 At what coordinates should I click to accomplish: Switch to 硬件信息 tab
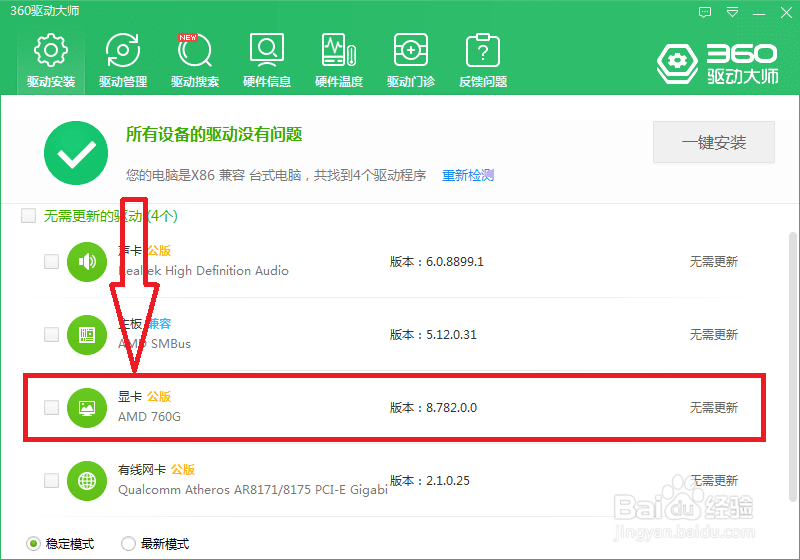click(x=266, y=60)
